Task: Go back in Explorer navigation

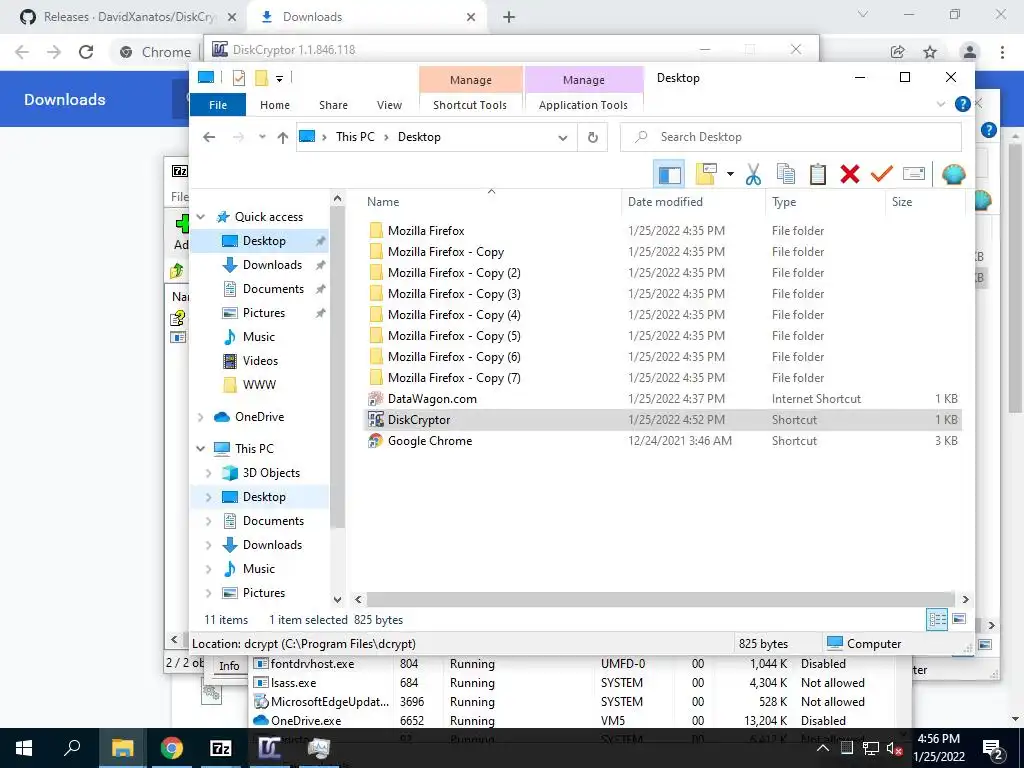Action: [x=209, y=137]
